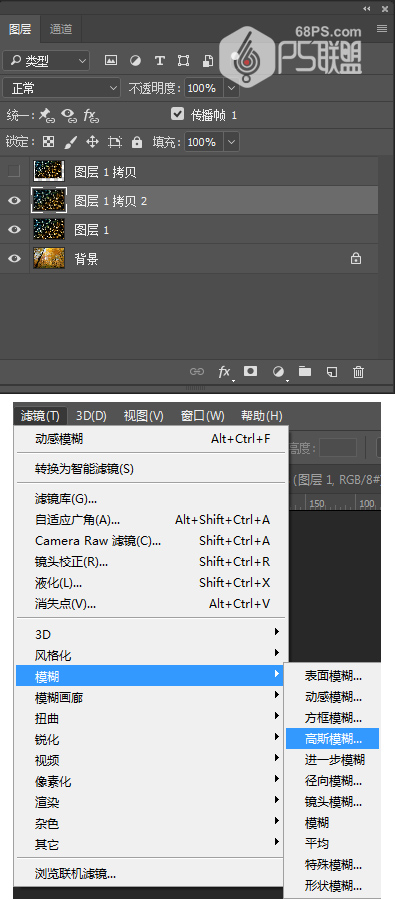Select the 图层 tab

click(21, 29)
